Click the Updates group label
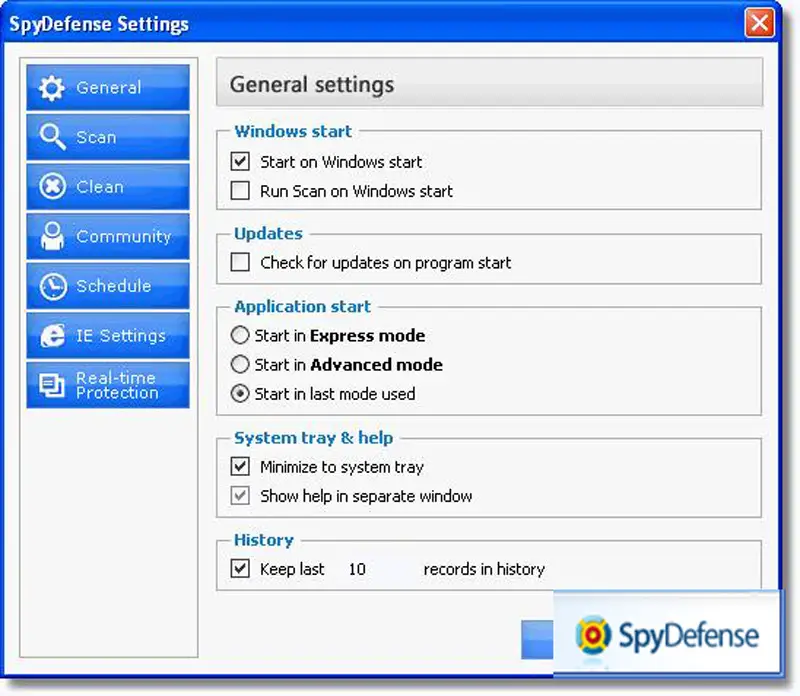This screenshot has height=696, width=800. tap(268, 233)
